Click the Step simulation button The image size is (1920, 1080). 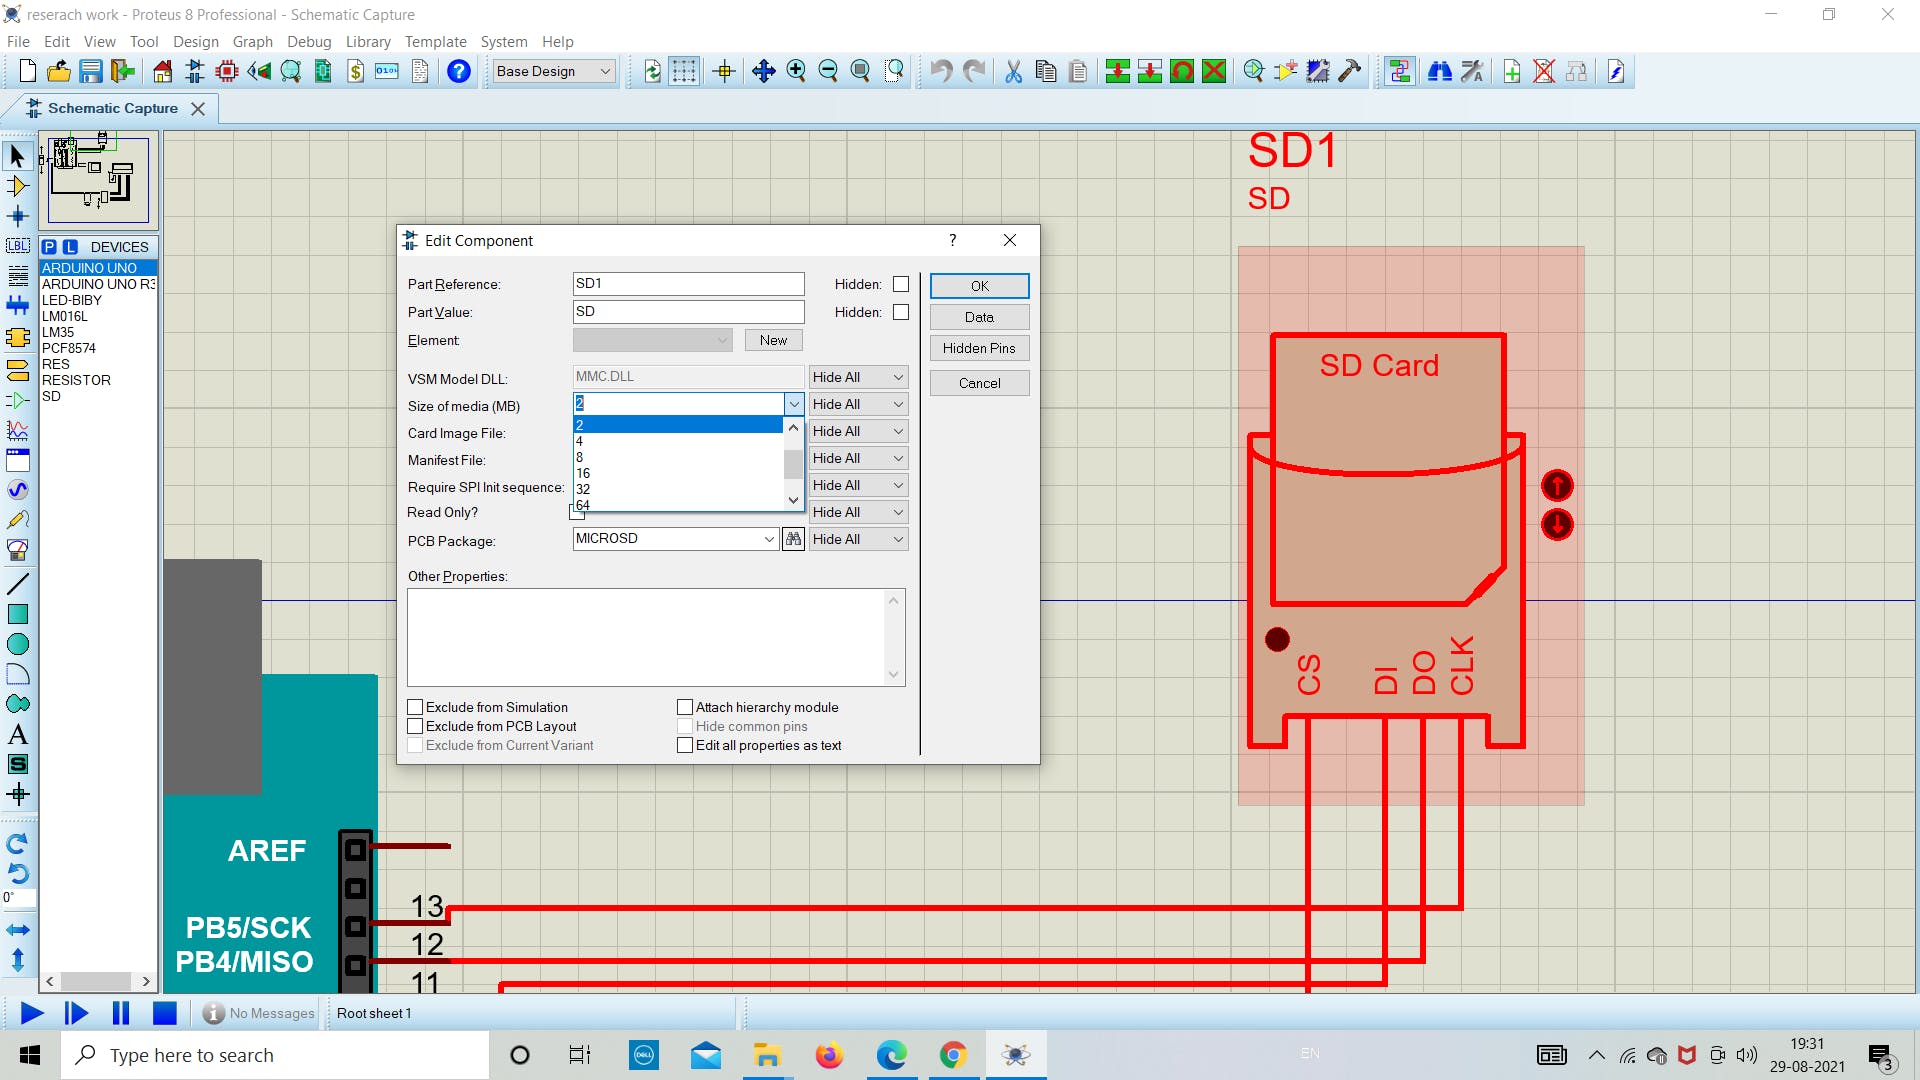(x=75, y=1013)
